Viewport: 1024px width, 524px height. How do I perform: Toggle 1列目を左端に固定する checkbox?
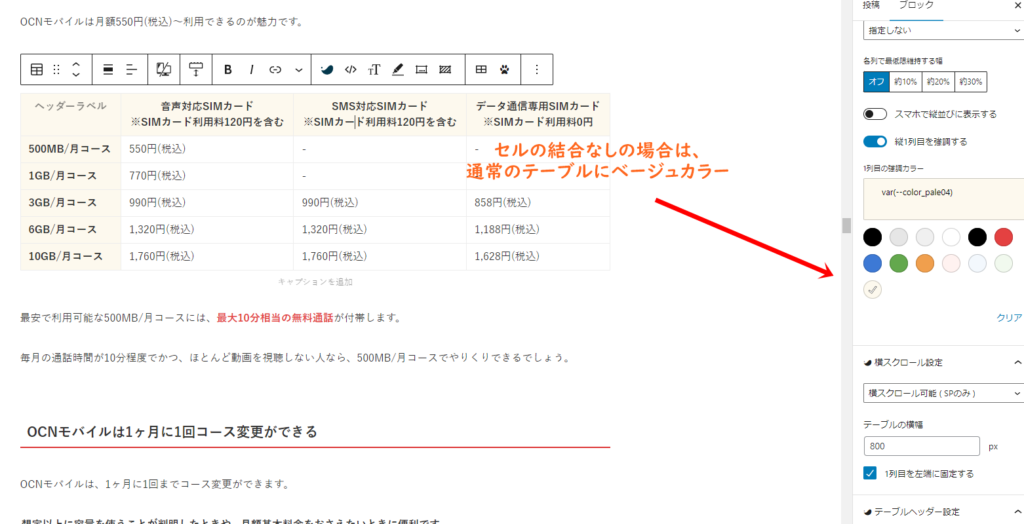click(869, 473)
